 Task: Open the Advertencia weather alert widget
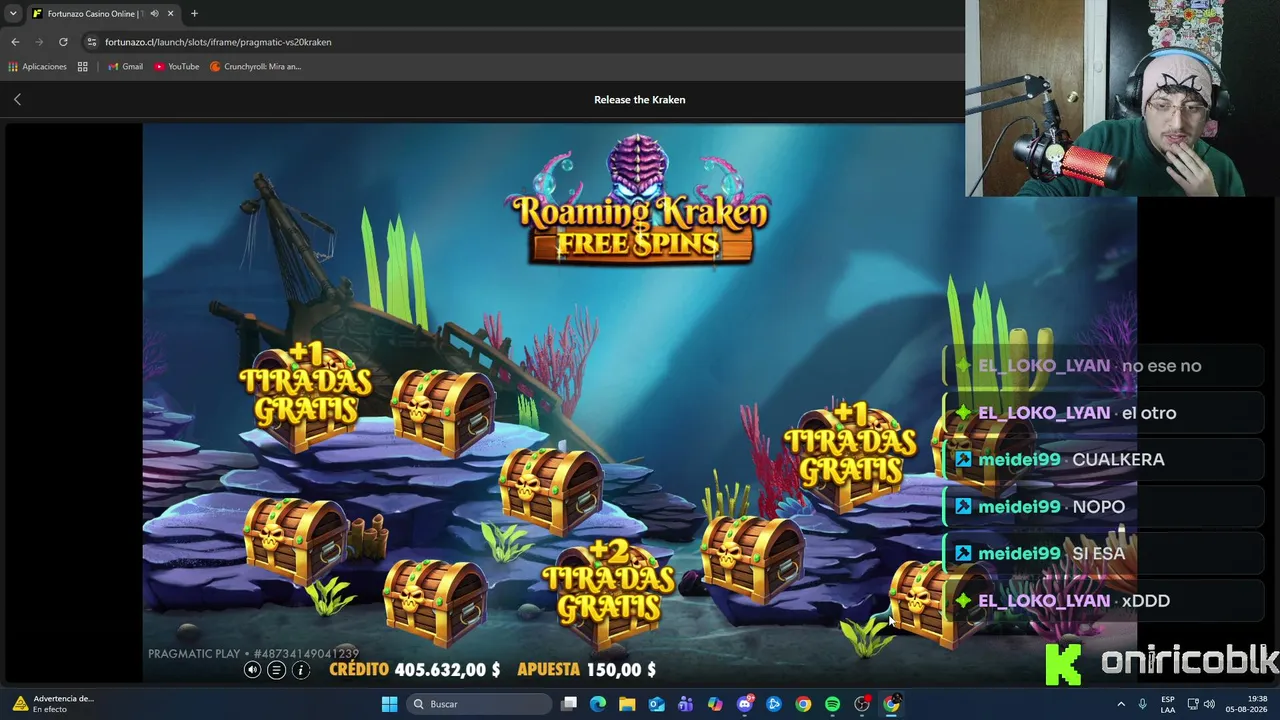pos(53,704)
